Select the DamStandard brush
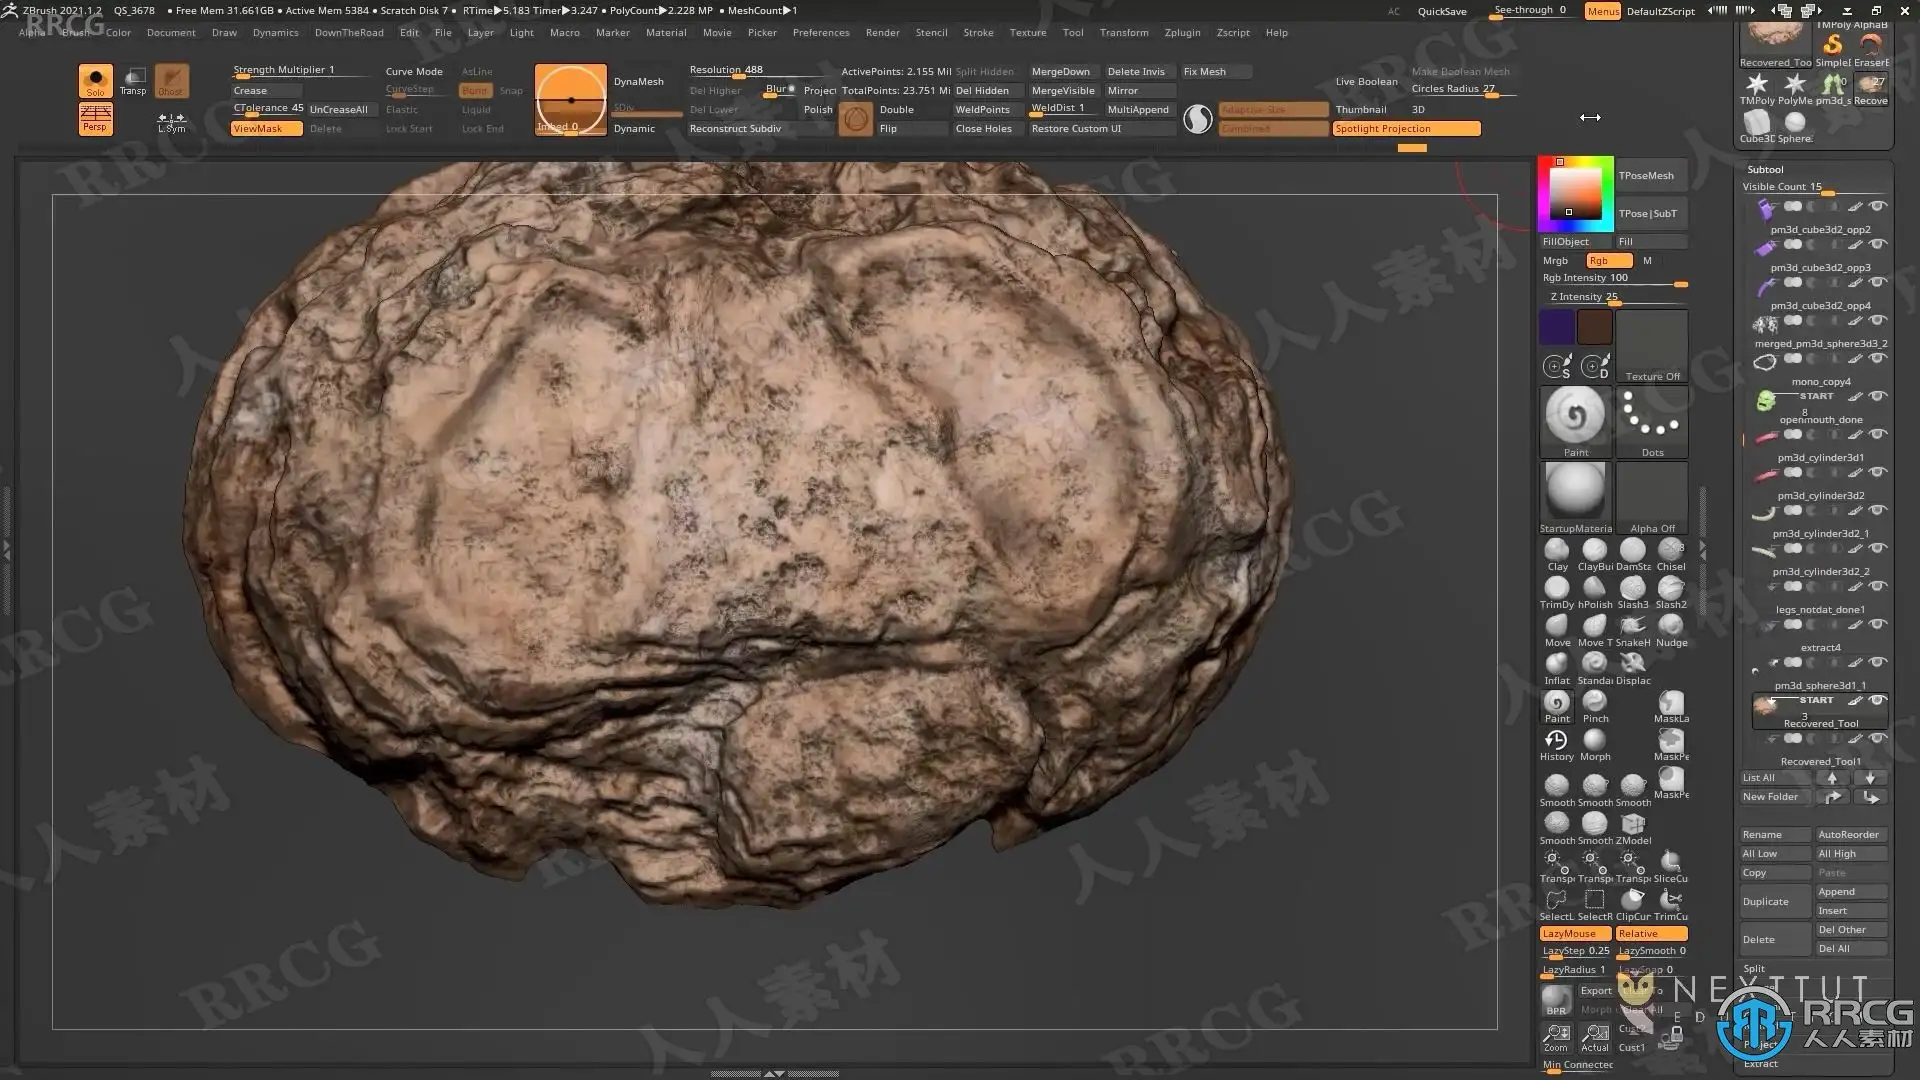 coord(1633,554)
